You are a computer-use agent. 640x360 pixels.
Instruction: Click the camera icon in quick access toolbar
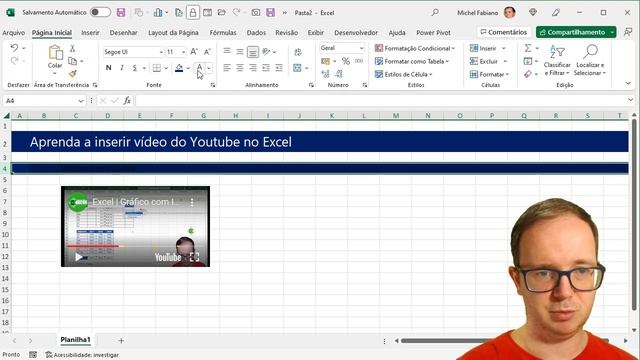[x=256, y=13]
